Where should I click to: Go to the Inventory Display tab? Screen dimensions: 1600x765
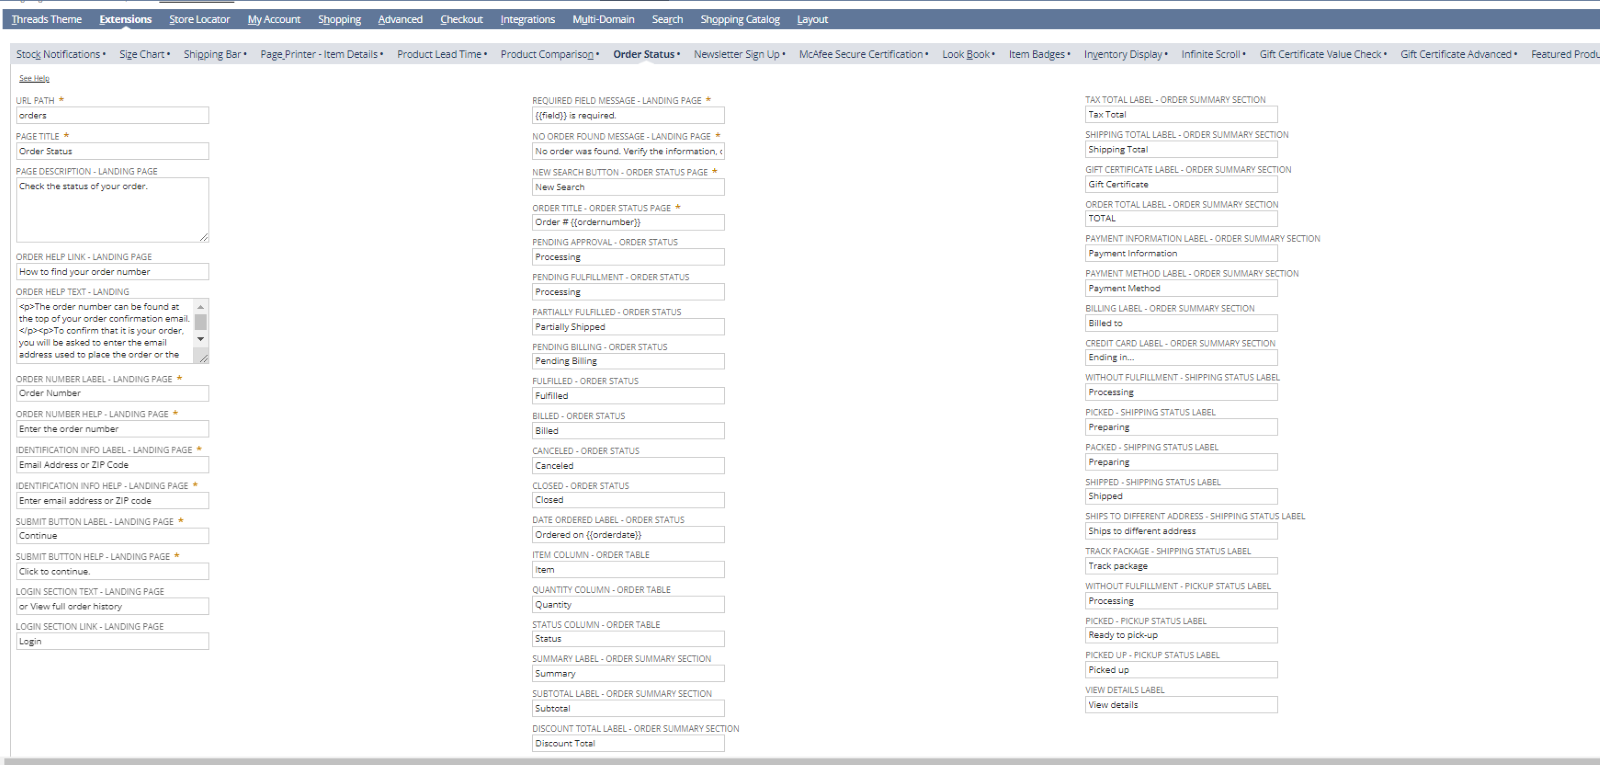[x=1123, y=54]
